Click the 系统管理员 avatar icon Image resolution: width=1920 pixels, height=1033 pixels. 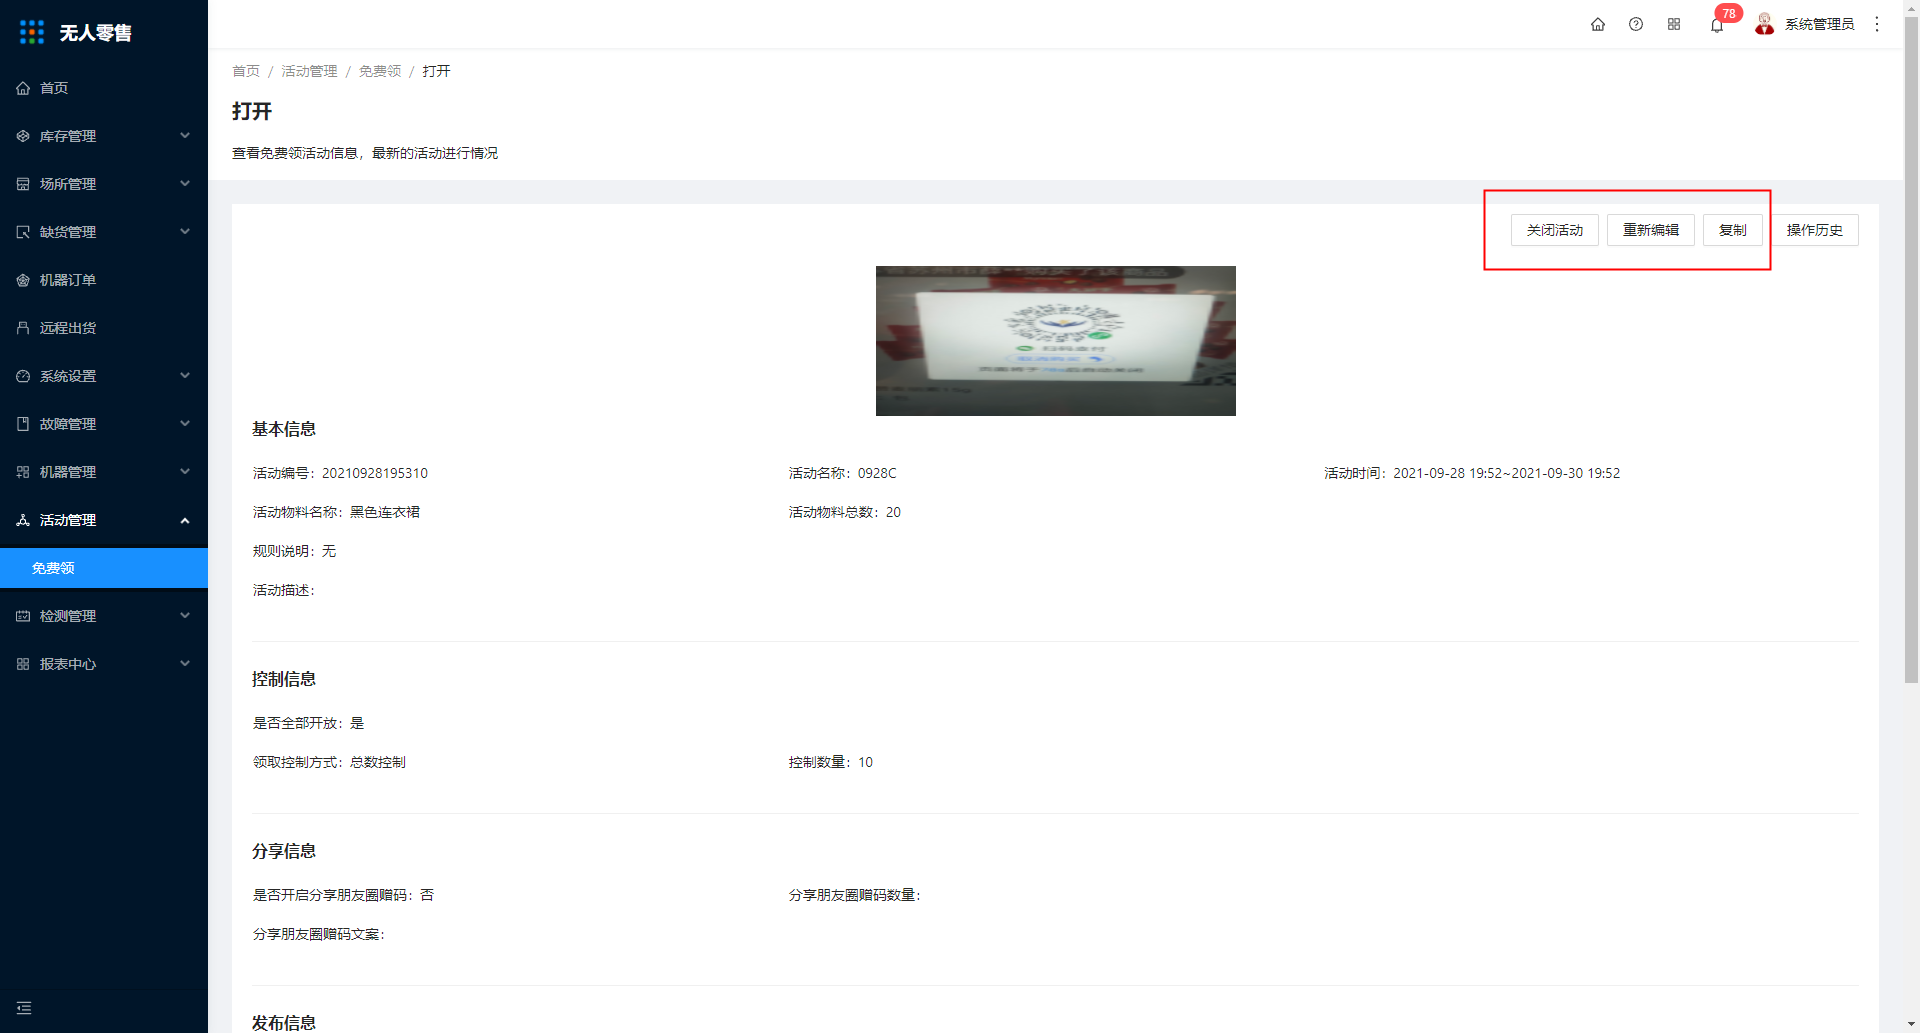(1765, 24)
